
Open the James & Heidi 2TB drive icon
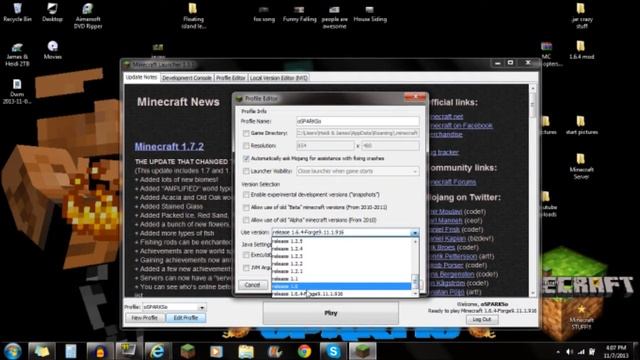pos(17,54)
